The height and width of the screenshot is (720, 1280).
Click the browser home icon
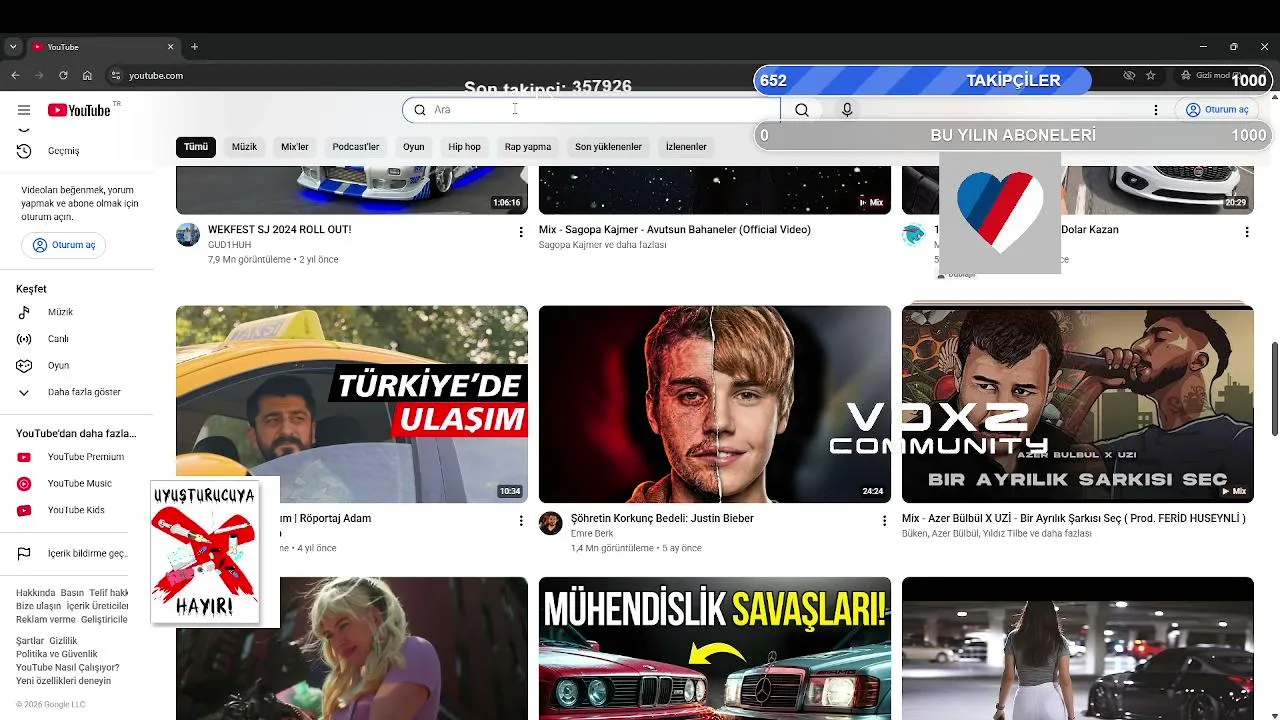point(87,75)
